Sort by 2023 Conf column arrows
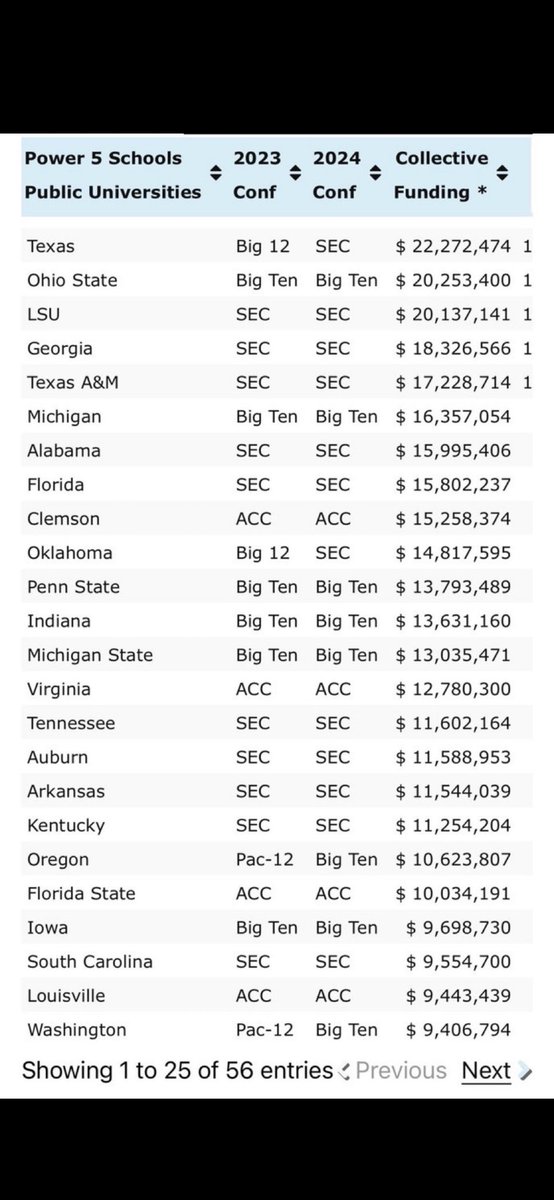554x1200 pixels. pos(296,173)
